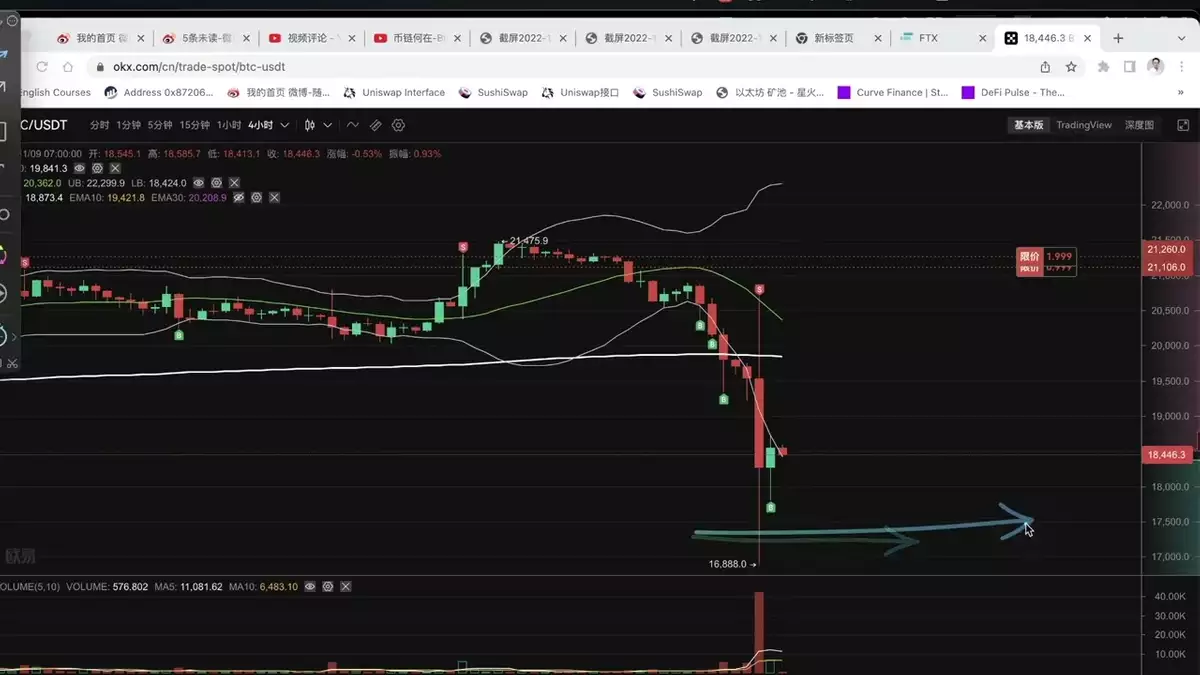Select the indicator line icon in chart toolbar

352,126
